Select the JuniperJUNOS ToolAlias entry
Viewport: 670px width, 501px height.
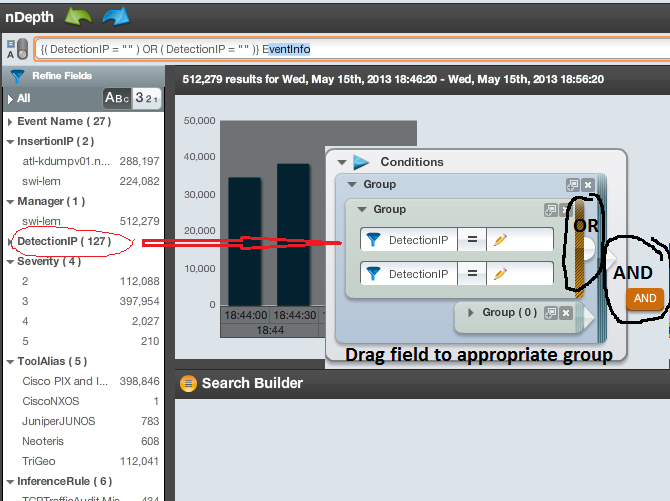pos(91,421)
